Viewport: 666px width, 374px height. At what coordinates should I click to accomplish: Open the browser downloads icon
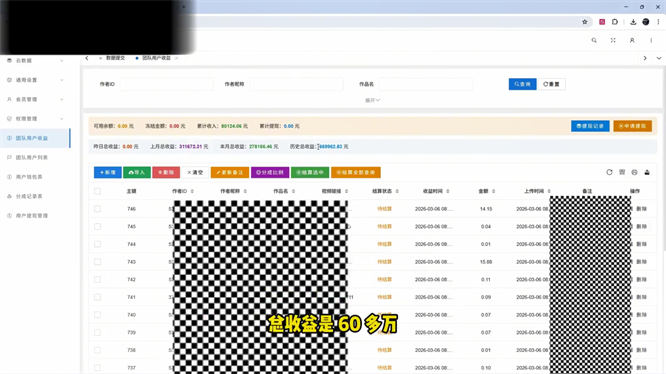633,22
